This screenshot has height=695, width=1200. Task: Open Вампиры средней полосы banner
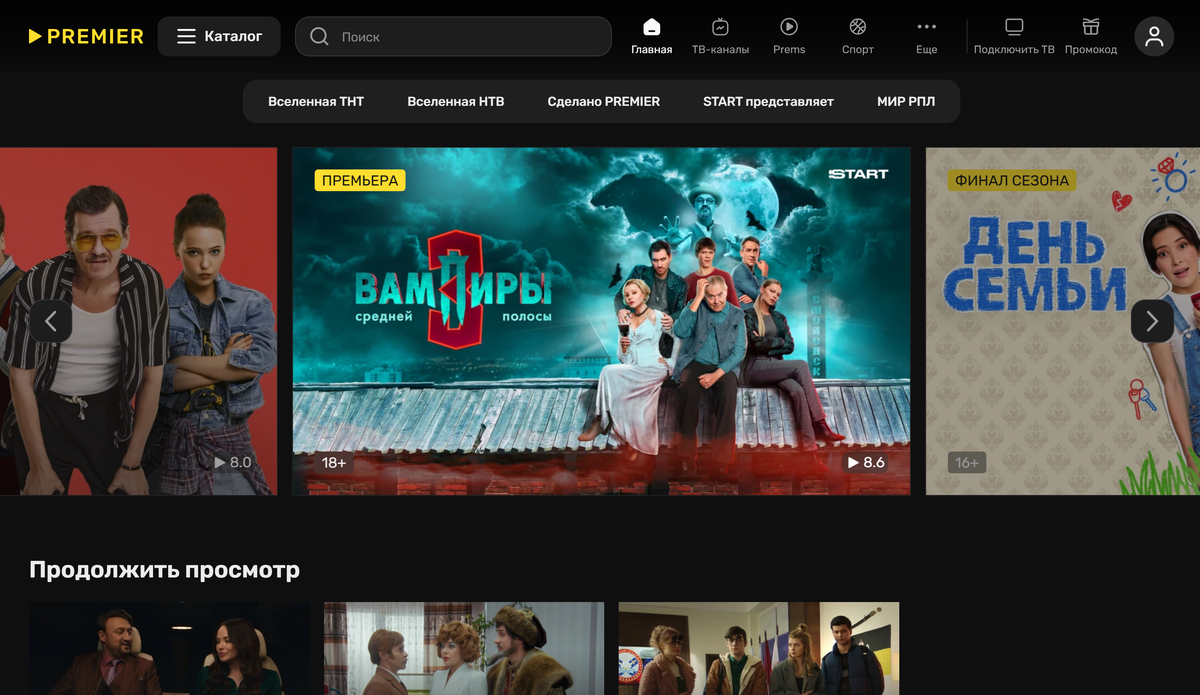601,321
